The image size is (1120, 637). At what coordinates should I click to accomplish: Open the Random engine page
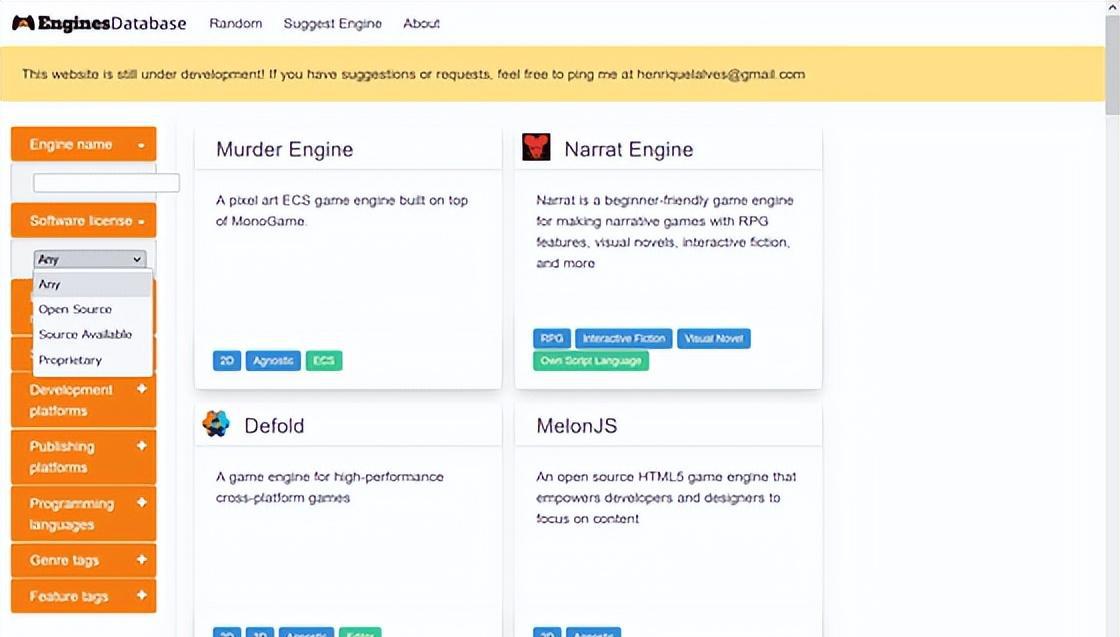(236, 24)
